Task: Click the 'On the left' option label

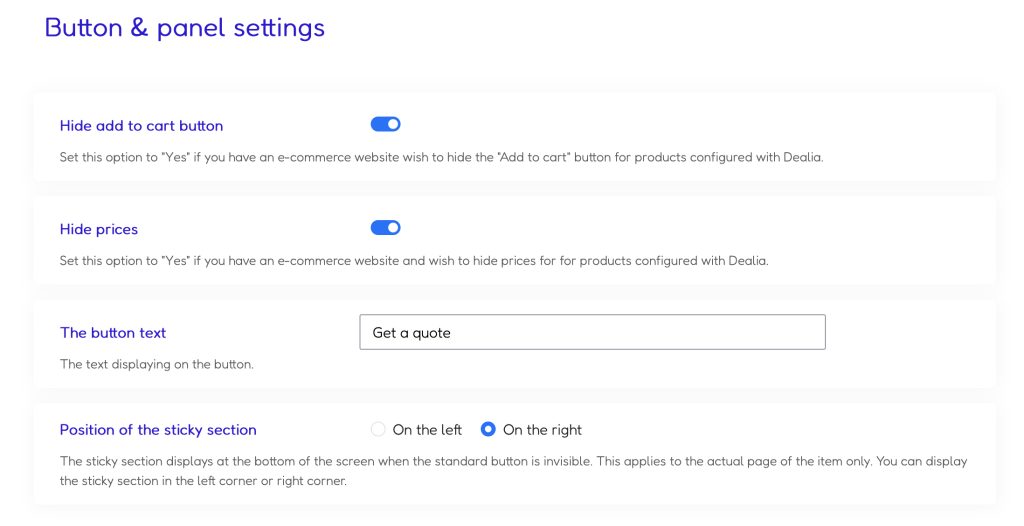Action: (x=427, y=430)
